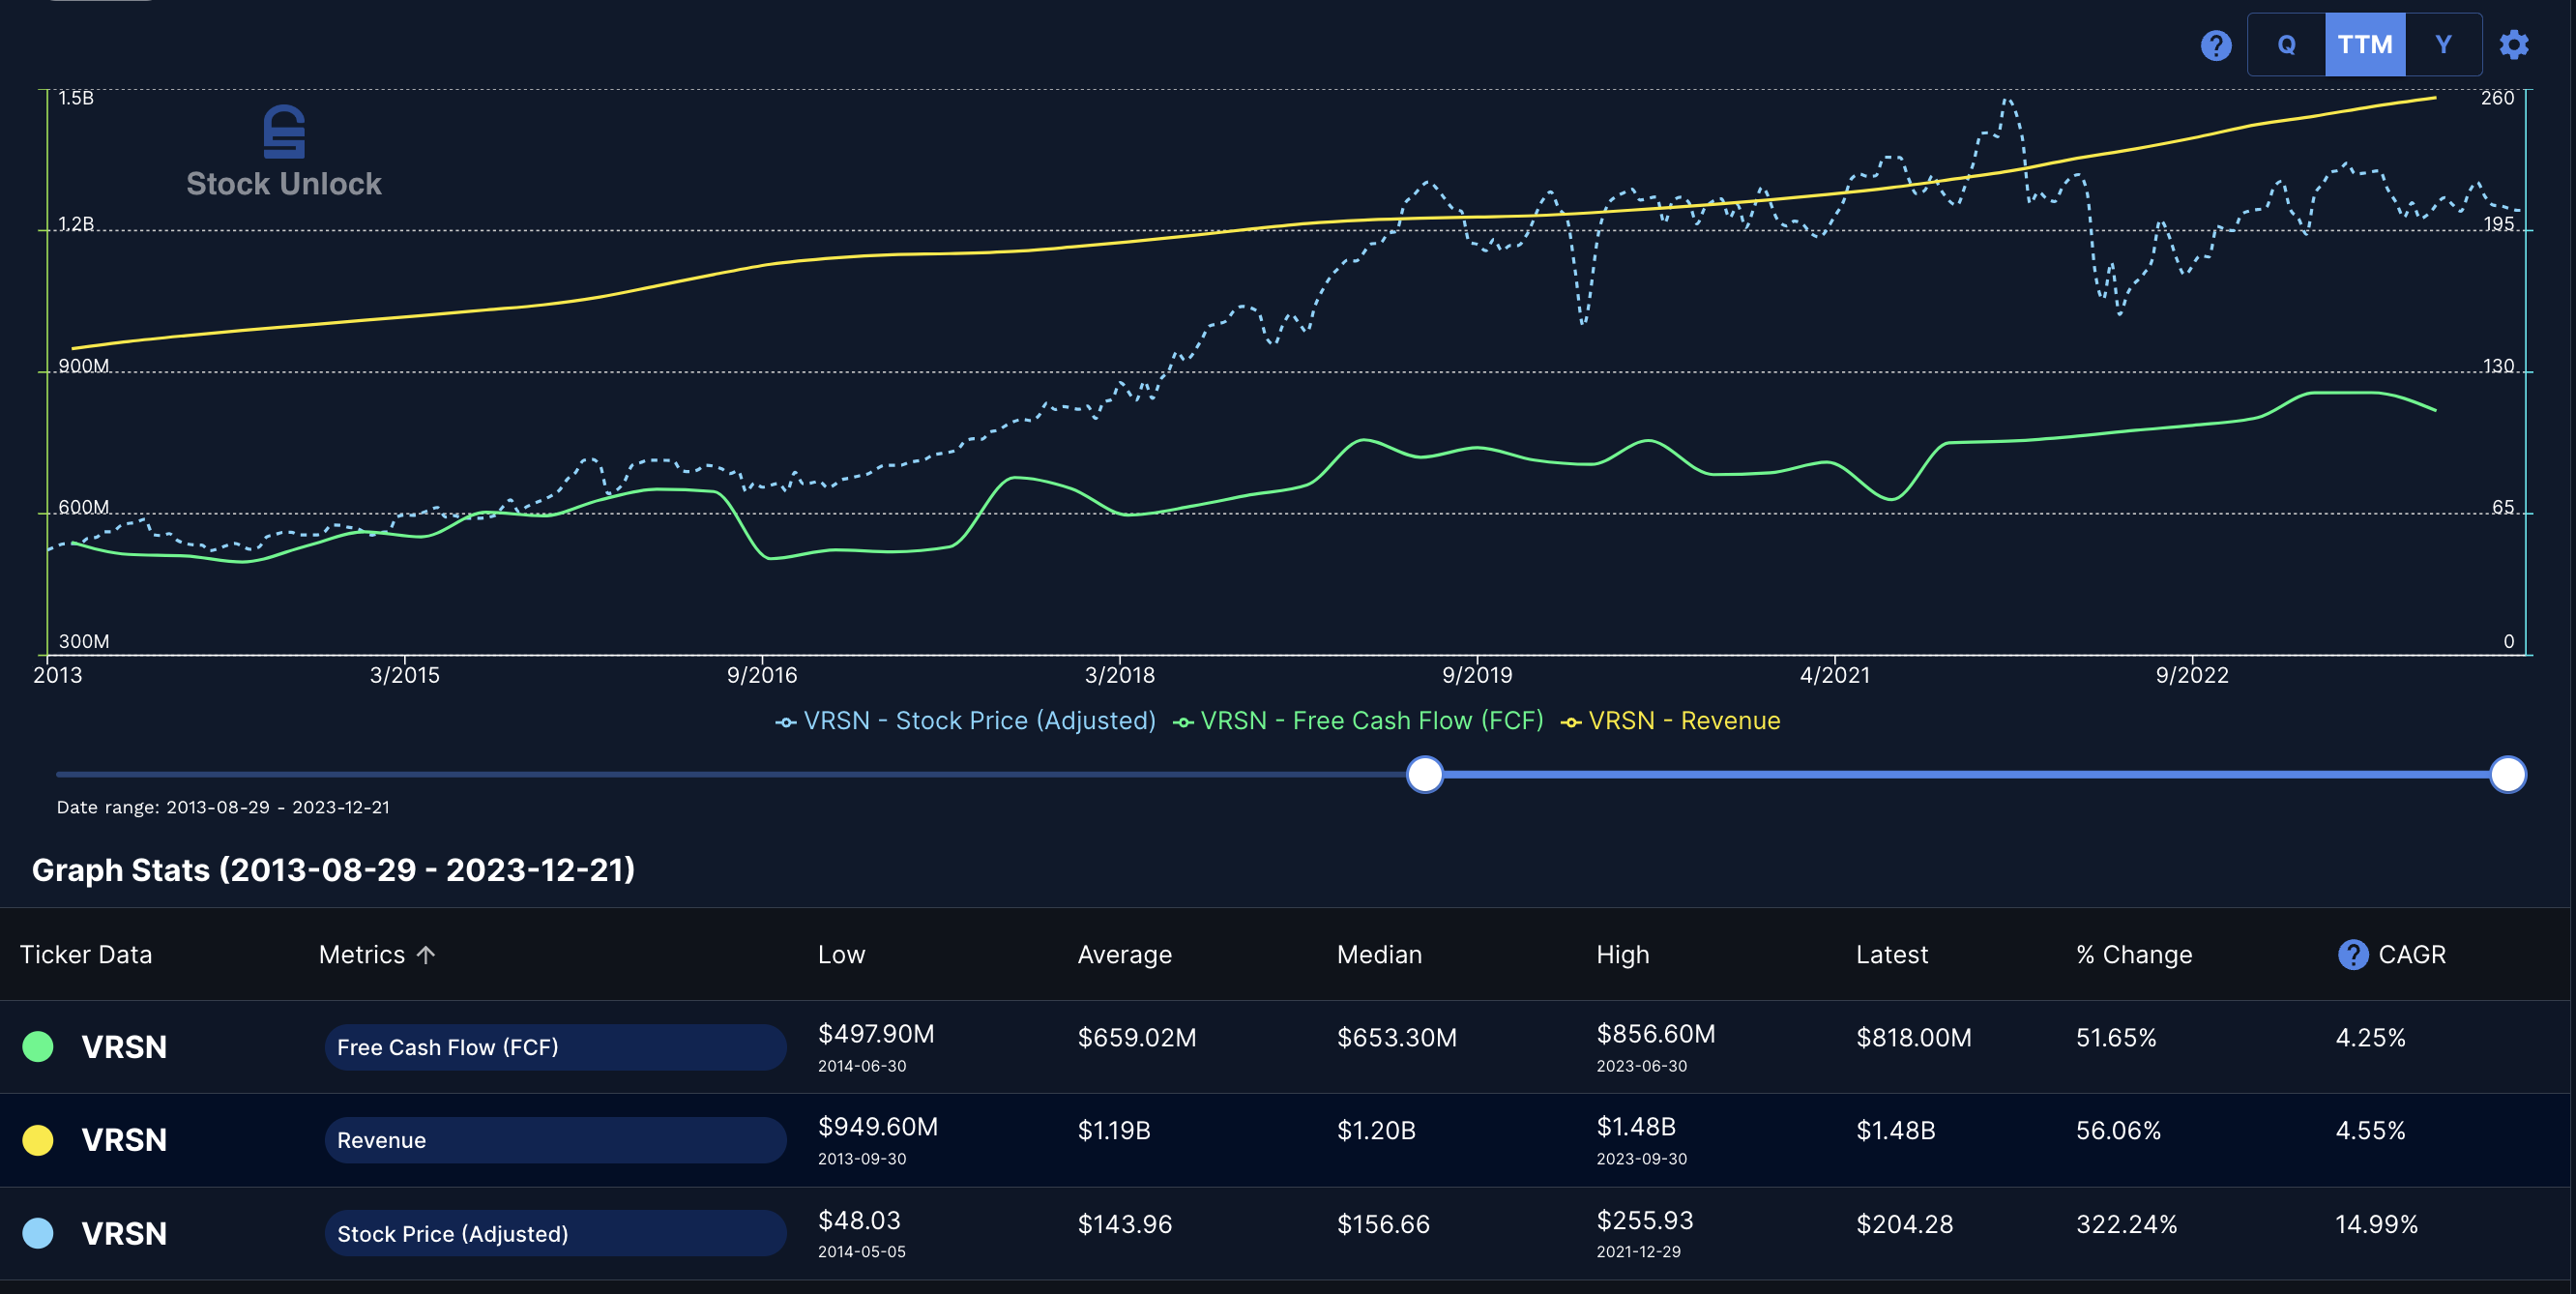Click the Ticker Data column header
Viewport: 2576px width, 1294px height.
pos(86,955)
